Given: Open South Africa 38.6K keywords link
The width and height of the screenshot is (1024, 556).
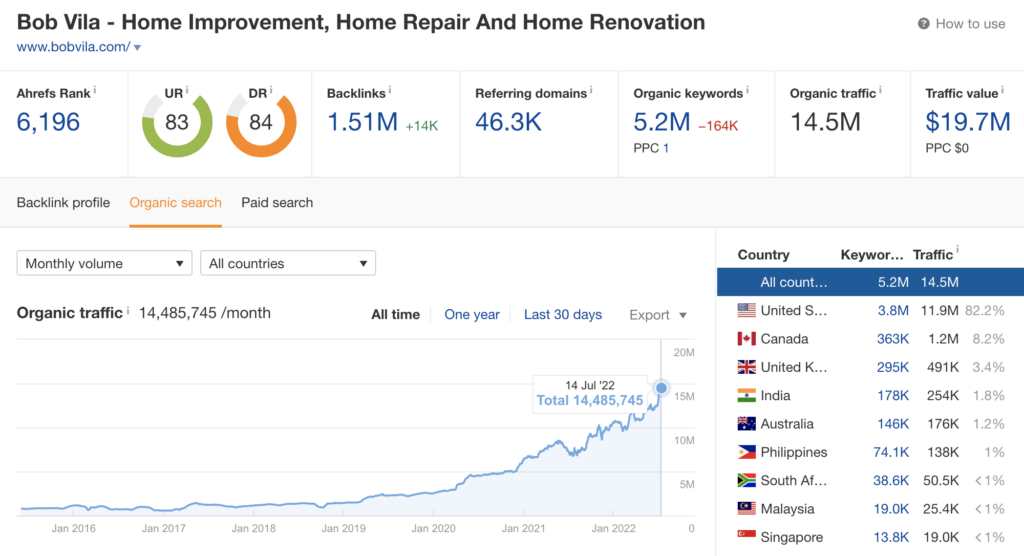Looking at the screenshot, I should [891, 480].
